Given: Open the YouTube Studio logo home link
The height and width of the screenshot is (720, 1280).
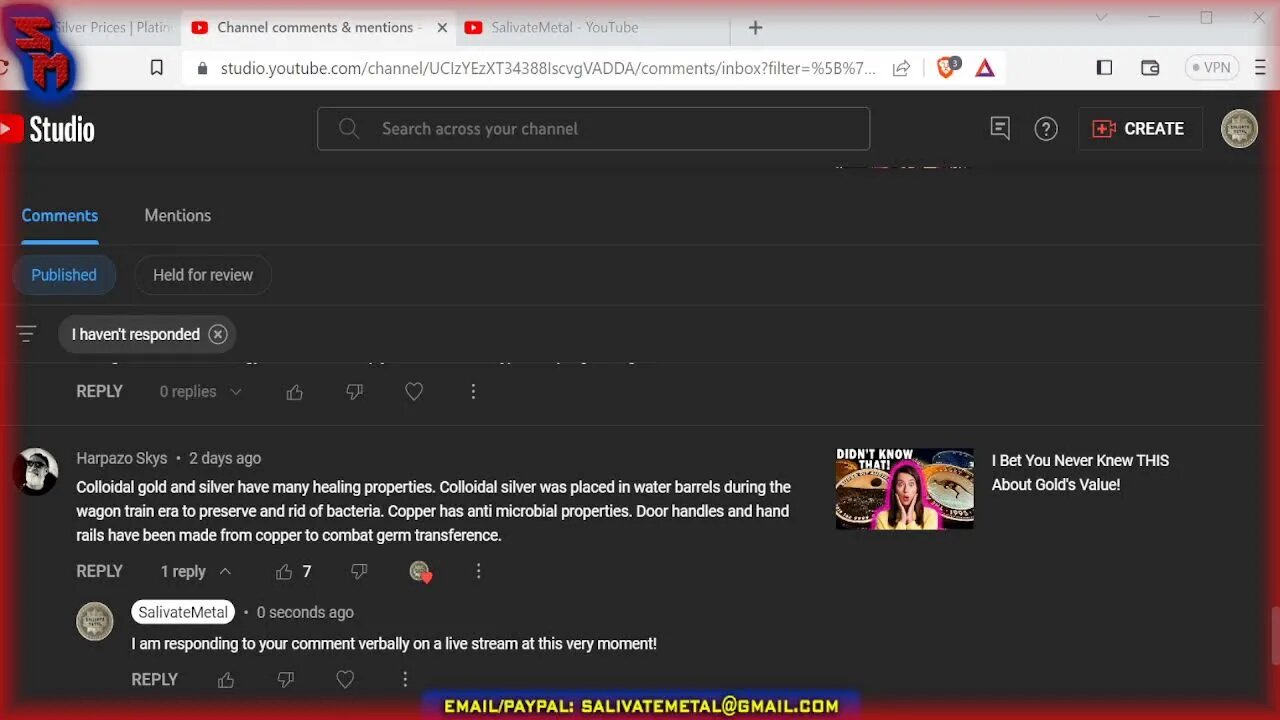Looking at the screenshot, I should [x=48, y=129].
